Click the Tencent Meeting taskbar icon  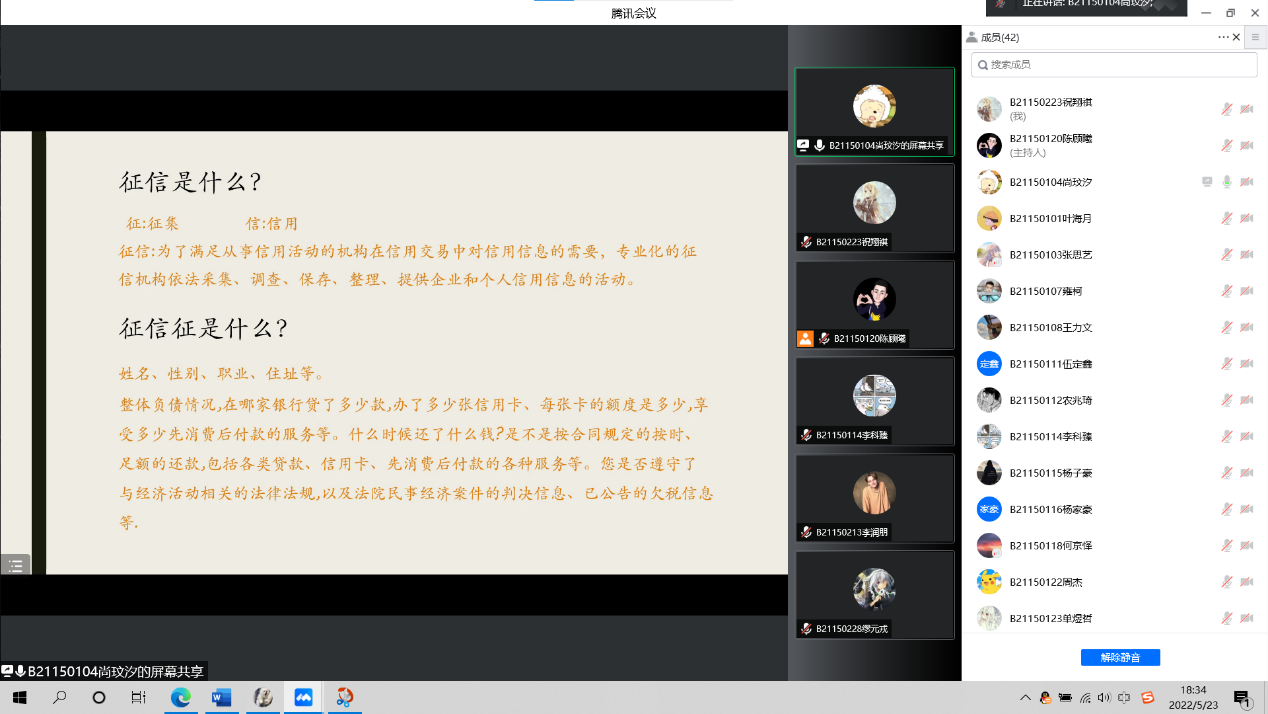click(303, 697)
